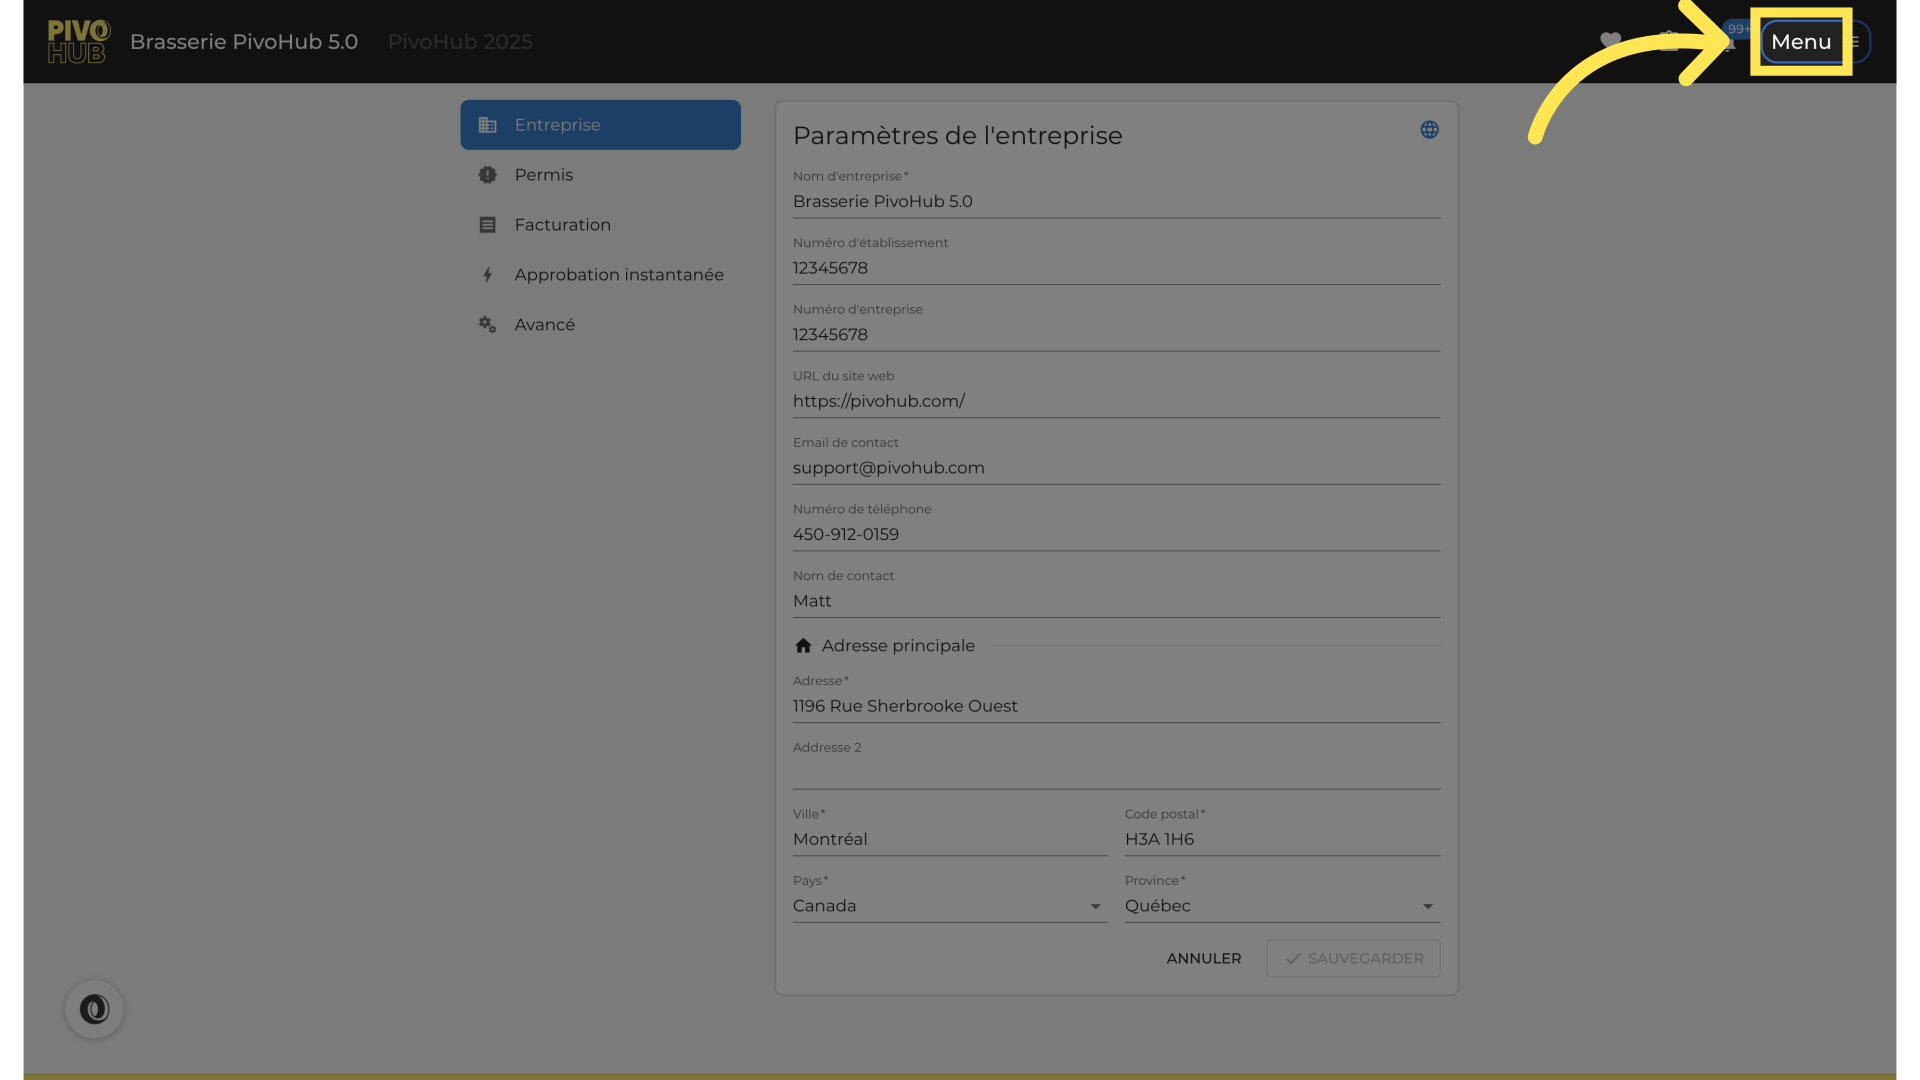Screen dimensions: 1920x1080
Task: Click the PivoHub logo
Action: tap(78, 42)
